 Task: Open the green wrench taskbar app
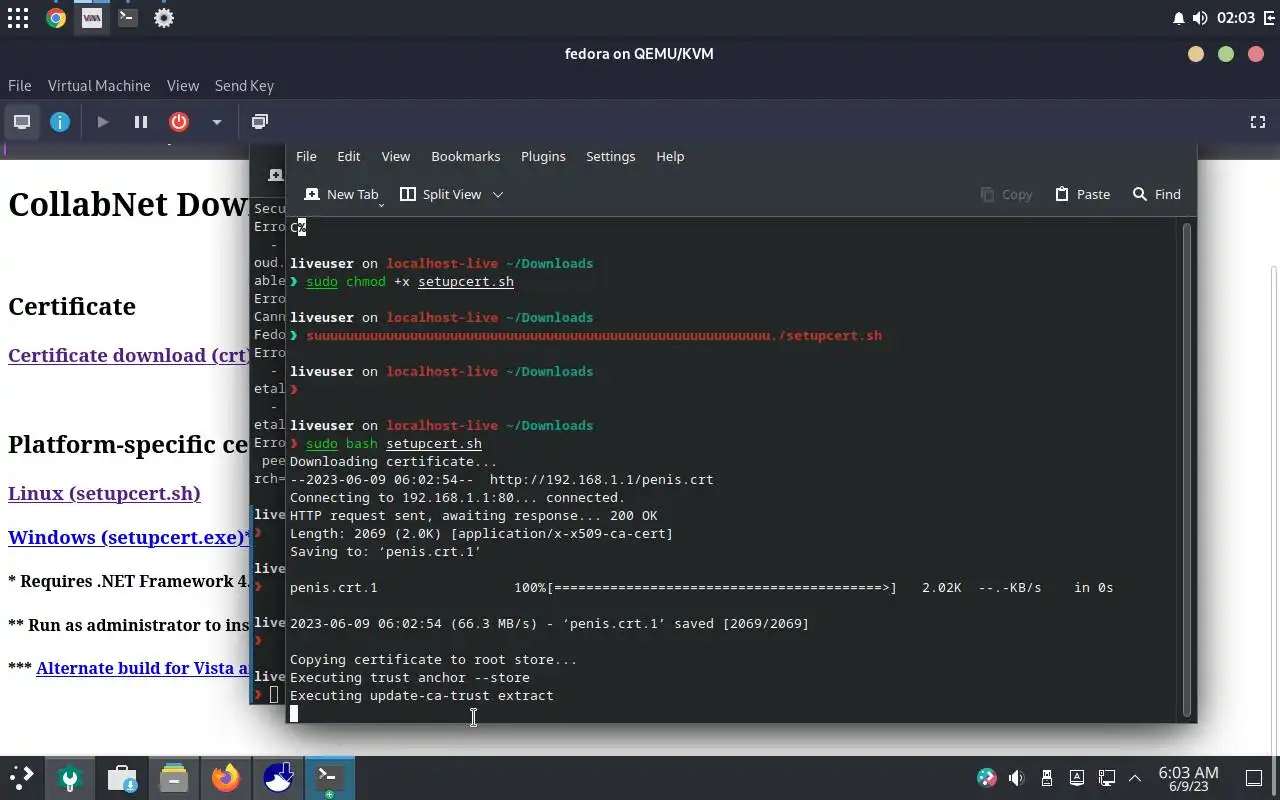[70, 778]
